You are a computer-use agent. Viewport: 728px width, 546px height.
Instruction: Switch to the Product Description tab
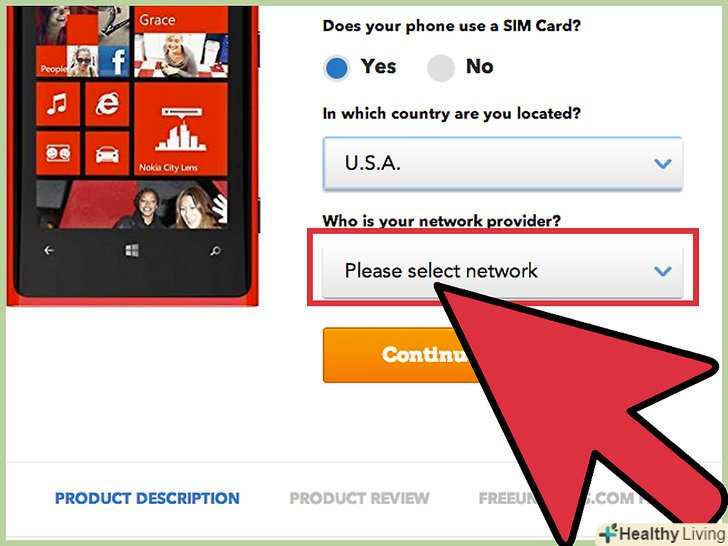coord(147,498)
